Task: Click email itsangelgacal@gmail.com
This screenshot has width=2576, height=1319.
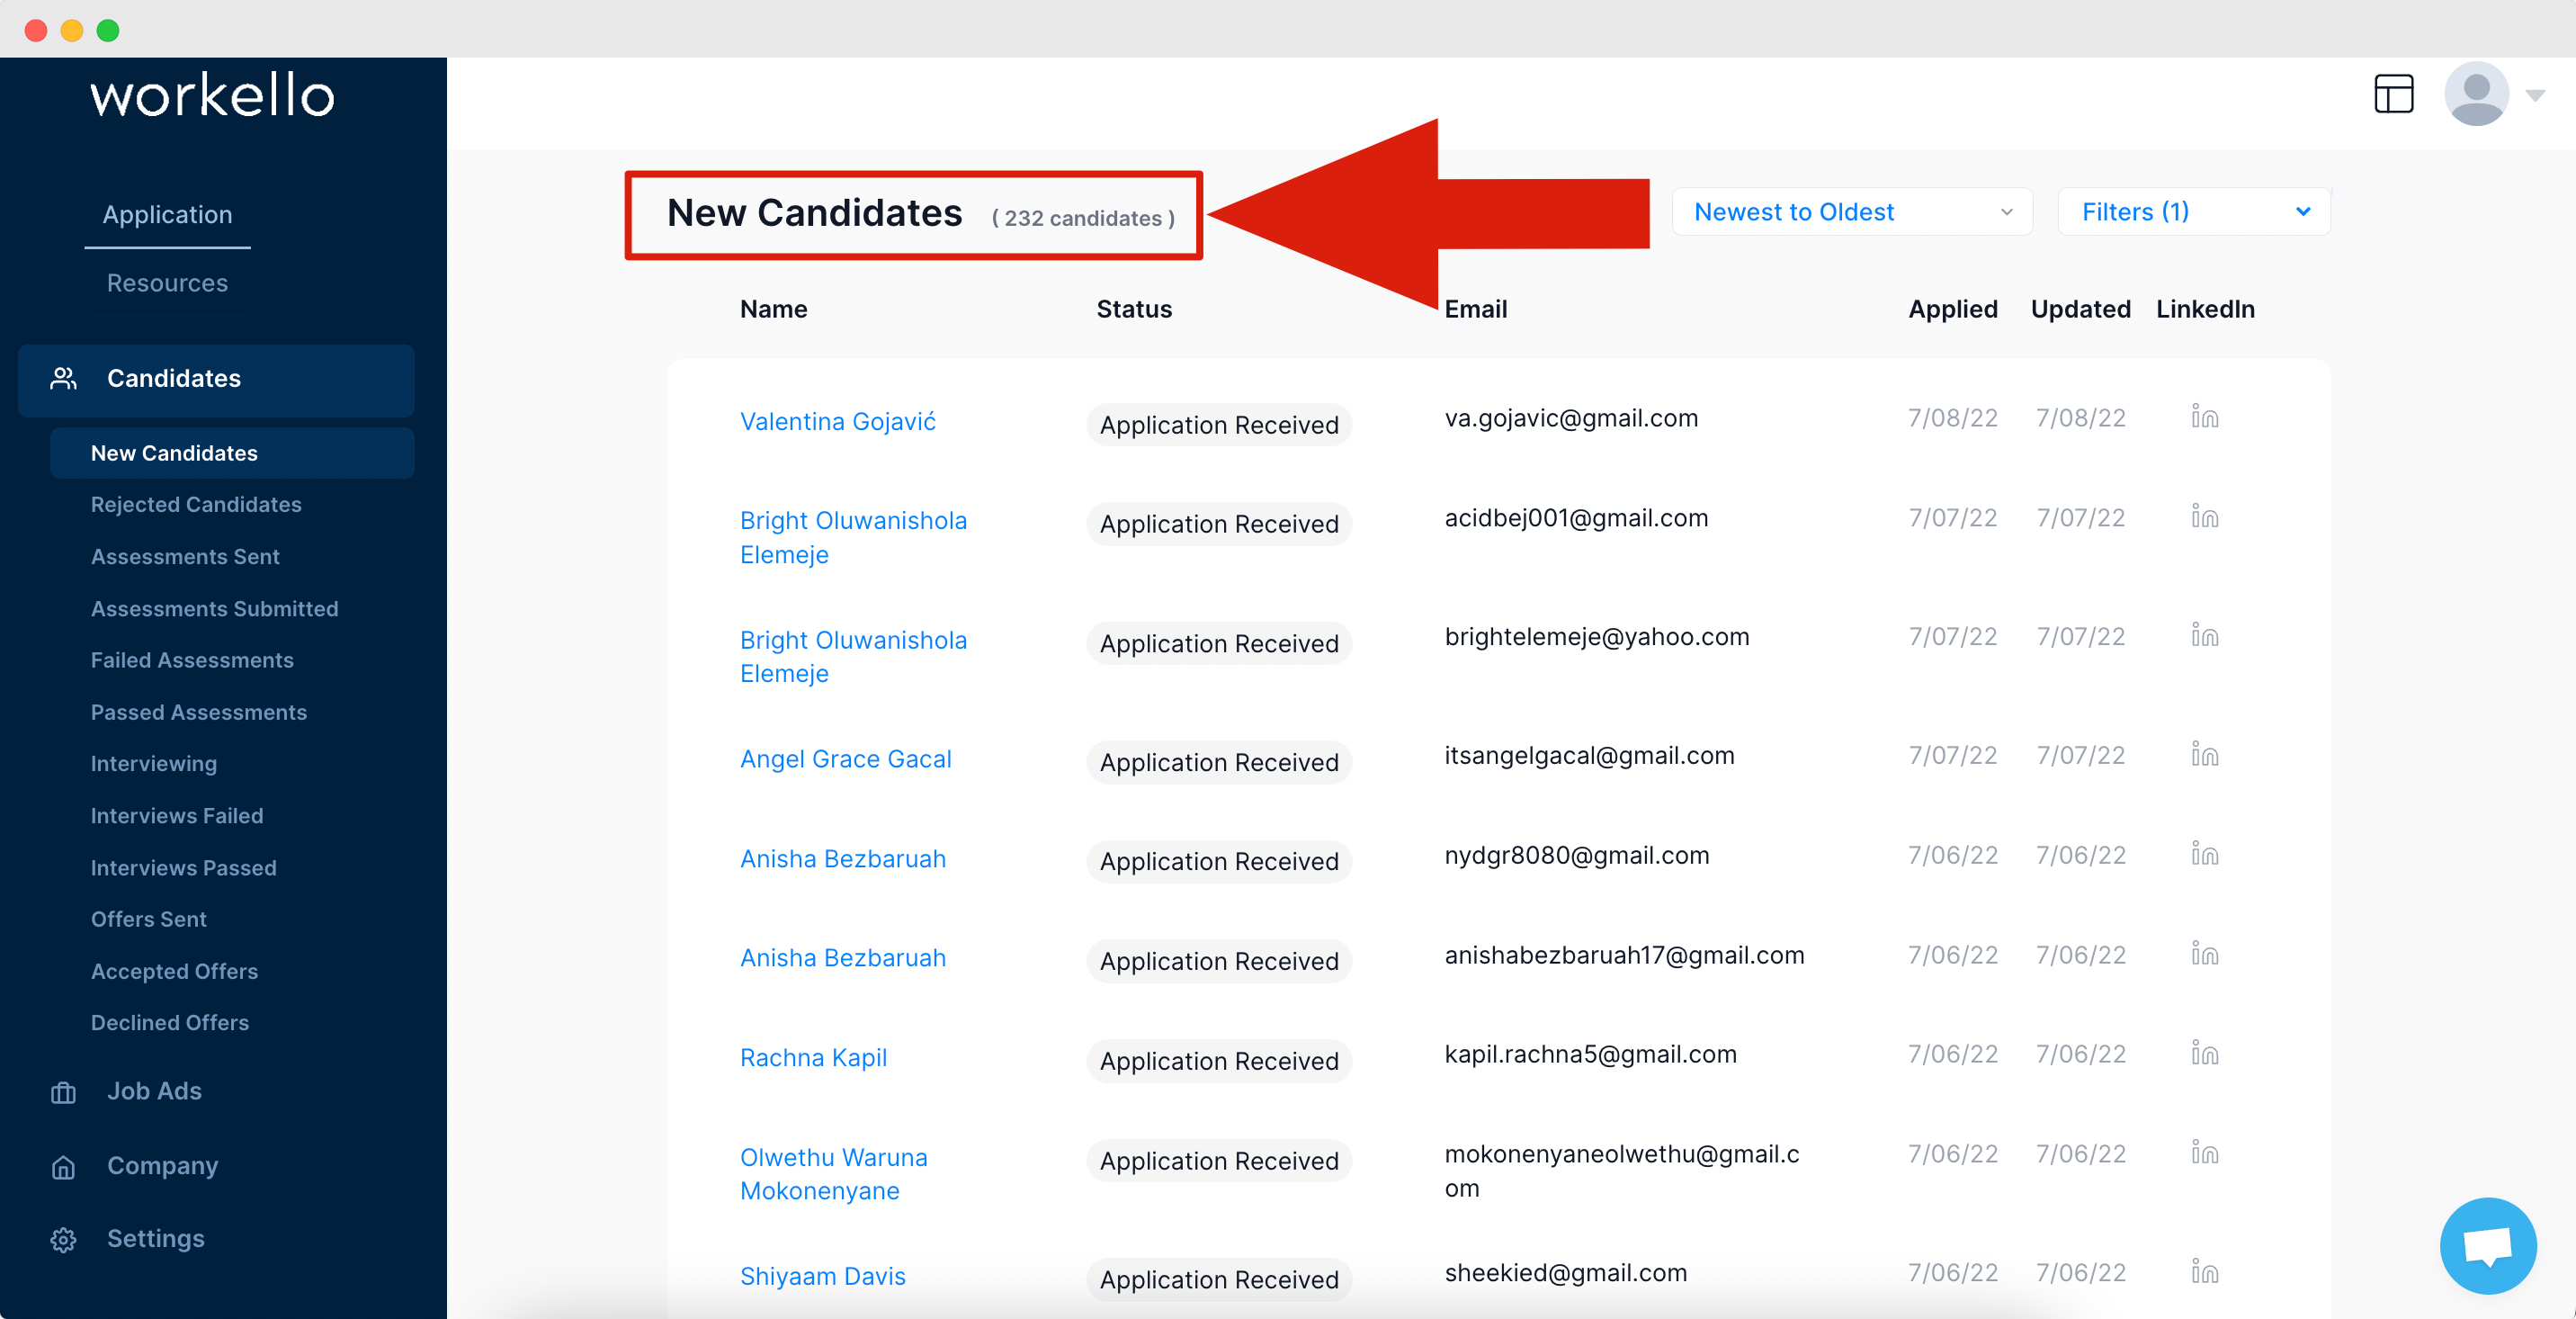Action: [1589, 755]
